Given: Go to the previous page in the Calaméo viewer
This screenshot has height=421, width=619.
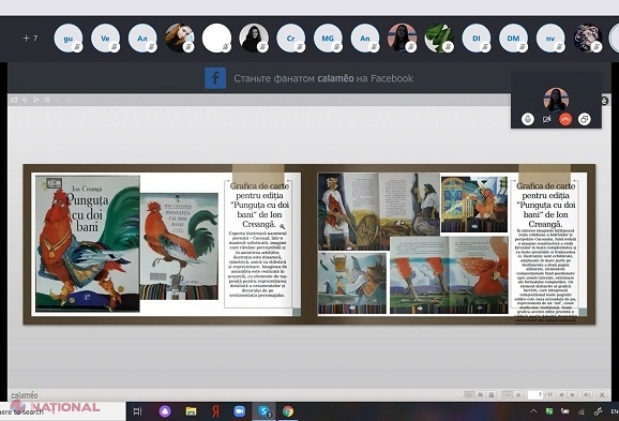Looking at the screenshot, I should click(x=561, y=395).
